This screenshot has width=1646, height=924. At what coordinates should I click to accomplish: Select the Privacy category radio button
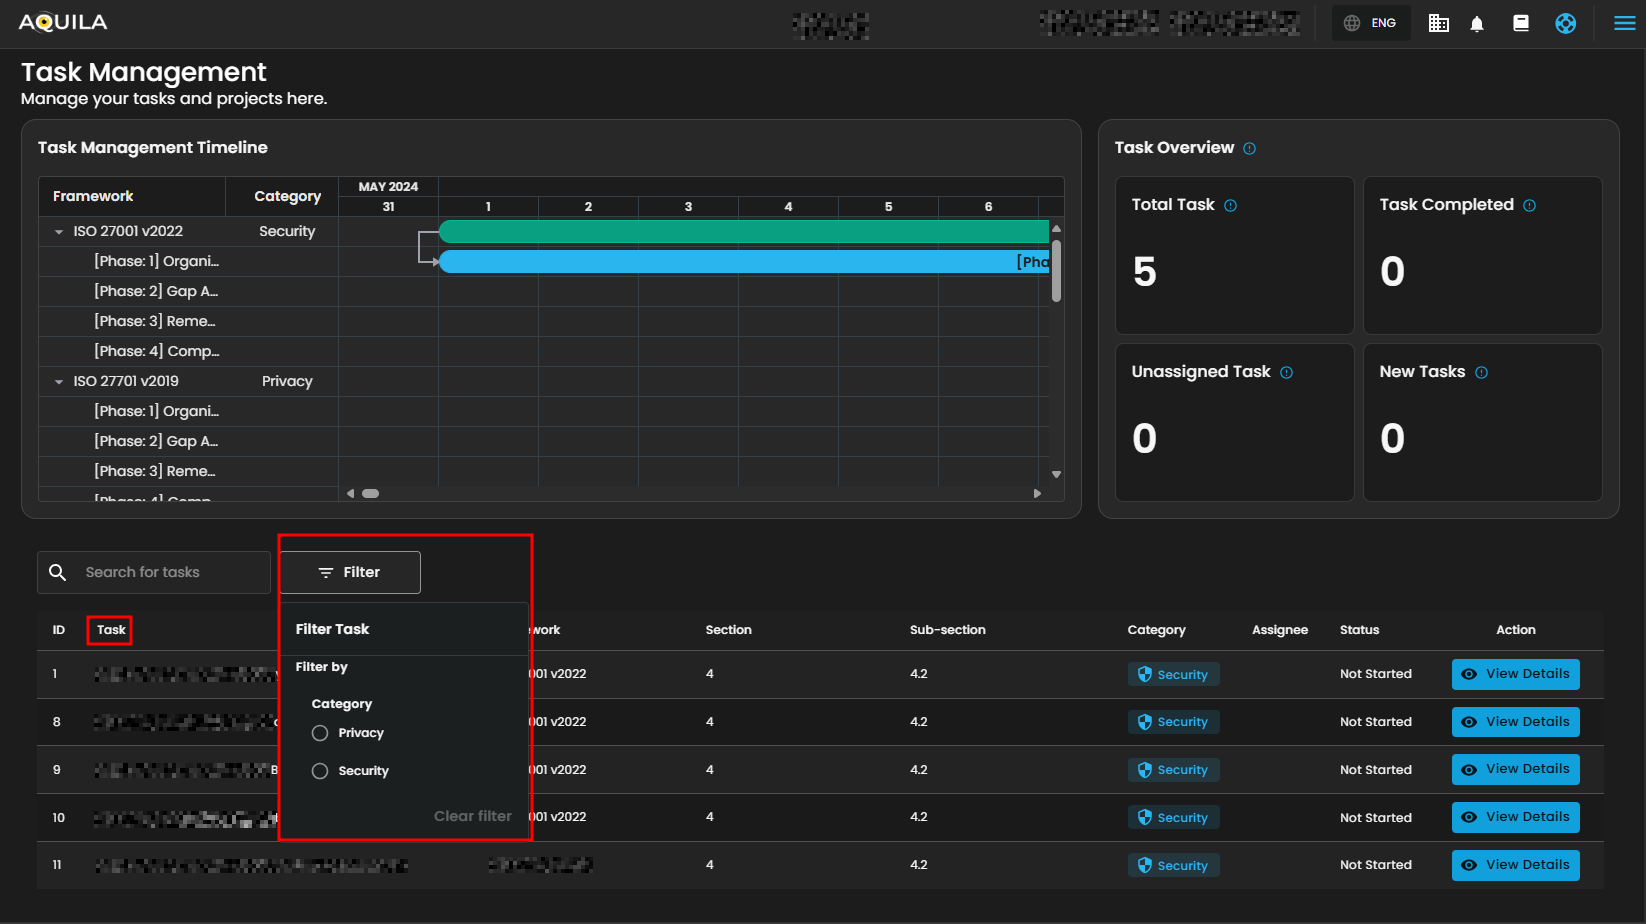click(x=320, y=733)
